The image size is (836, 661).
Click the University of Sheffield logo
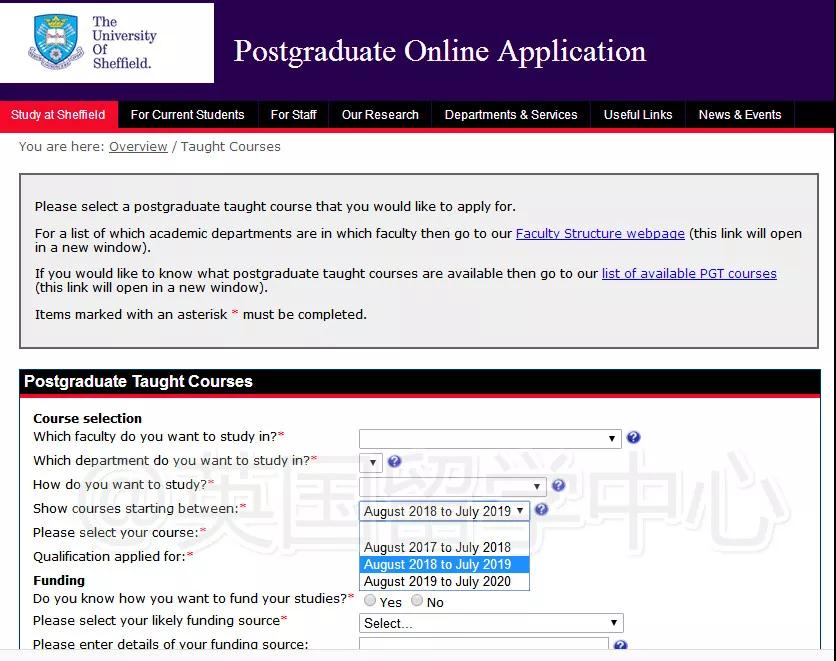[106, 43]
